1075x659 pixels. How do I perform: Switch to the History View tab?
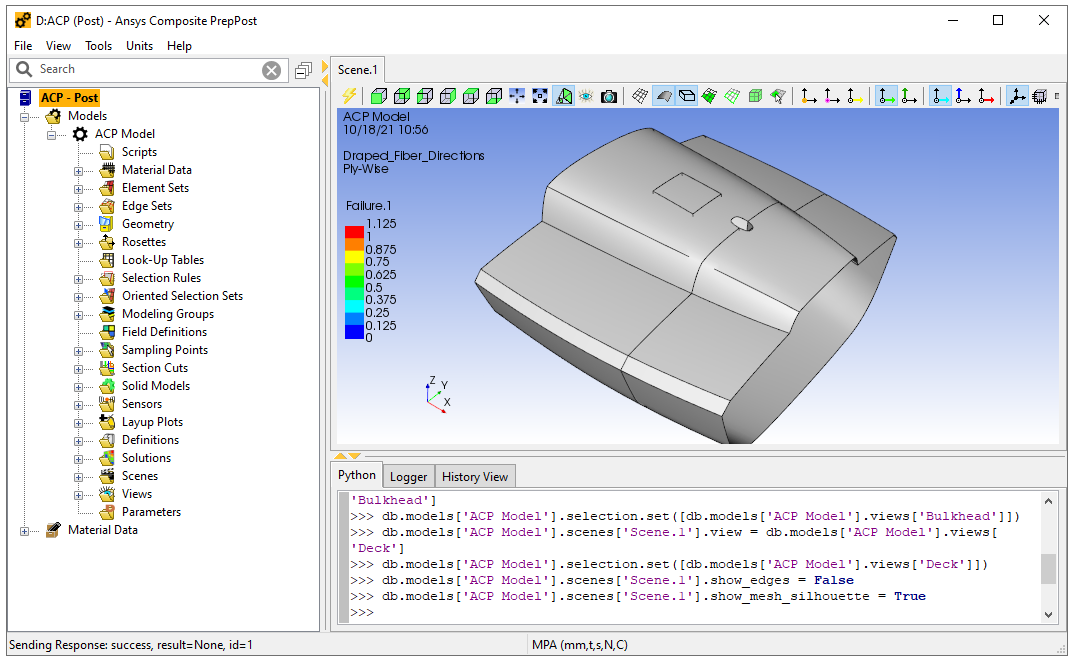pos(474,477)
